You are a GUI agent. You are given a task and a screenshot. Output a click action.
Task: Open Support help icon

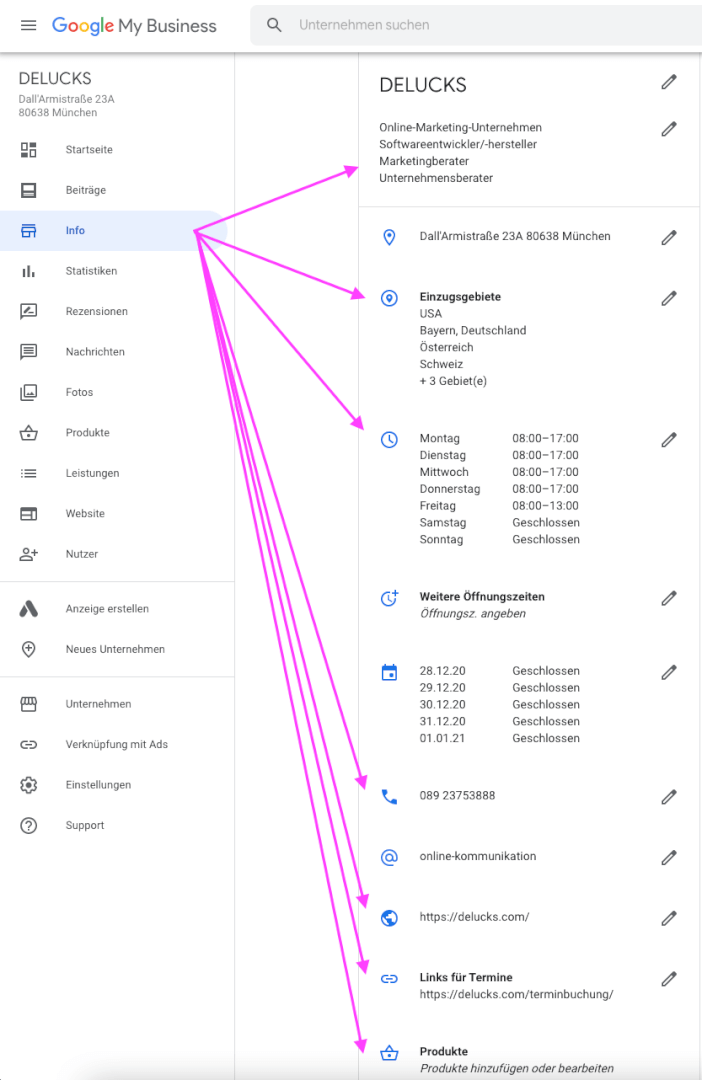[x=28, y=825]
